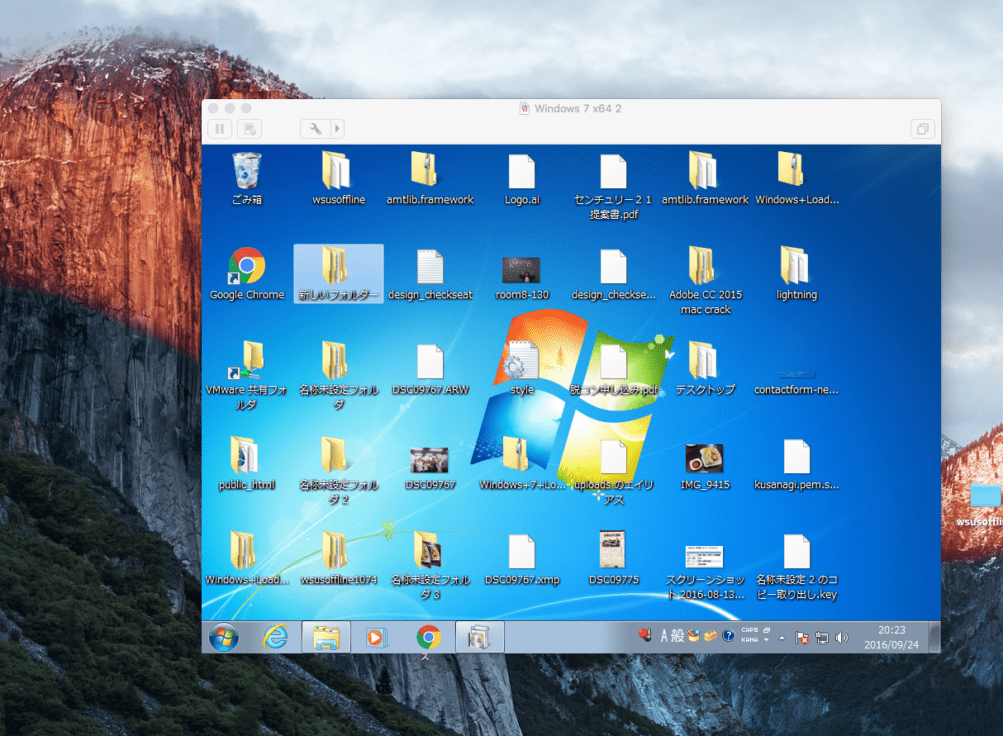Open the Windows Start menu
This screenshot has width=1003, height=736.
click(x=224, y=637)
